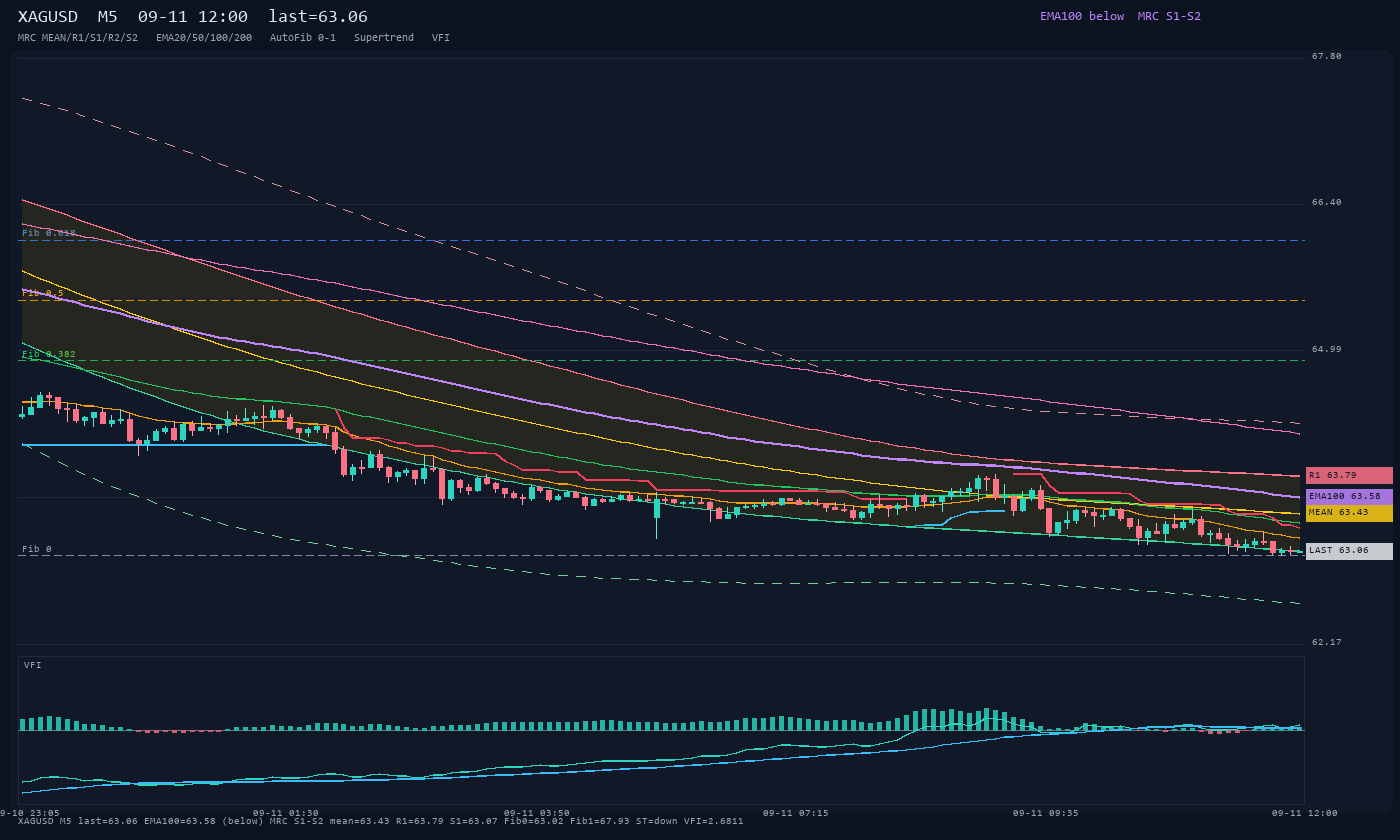Select the "Fib 0.382" level label
This screenshot has width=1400, height=840.
(x=49, y=354)
